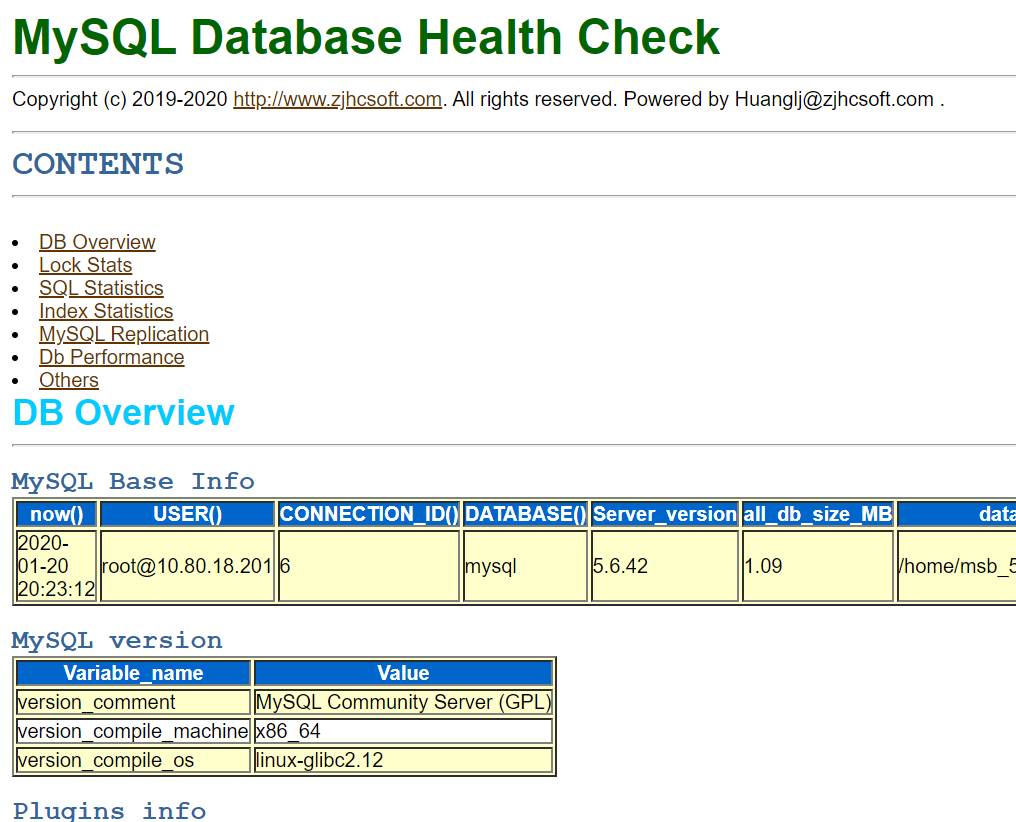The image size is (1016, 822).
Task: Click the now() column header
Action: click(56, 514)
